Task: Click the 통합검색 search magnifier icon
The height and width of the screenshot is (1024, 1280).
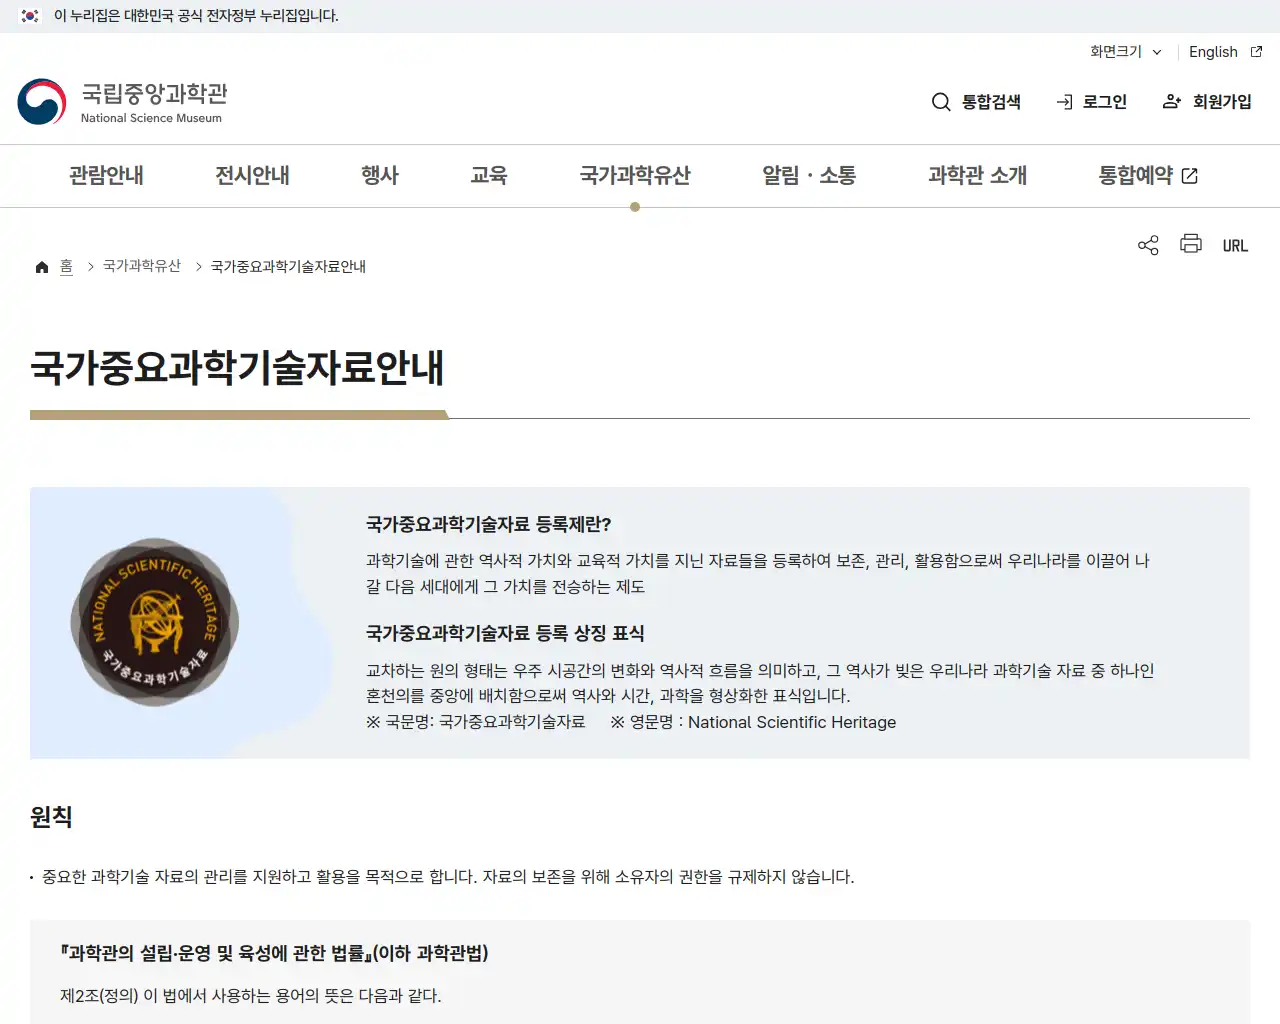Action: click(941, 101)
